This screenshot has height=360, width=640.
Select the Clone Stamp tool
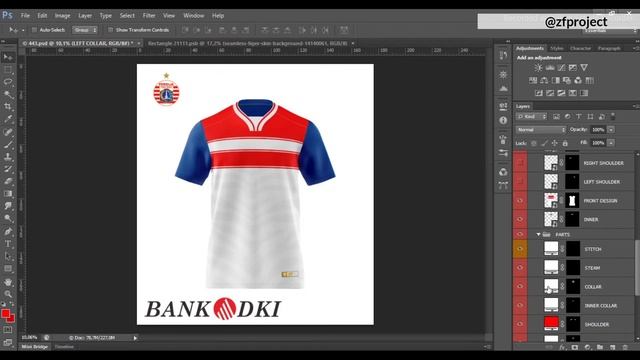tap(8, 157)
